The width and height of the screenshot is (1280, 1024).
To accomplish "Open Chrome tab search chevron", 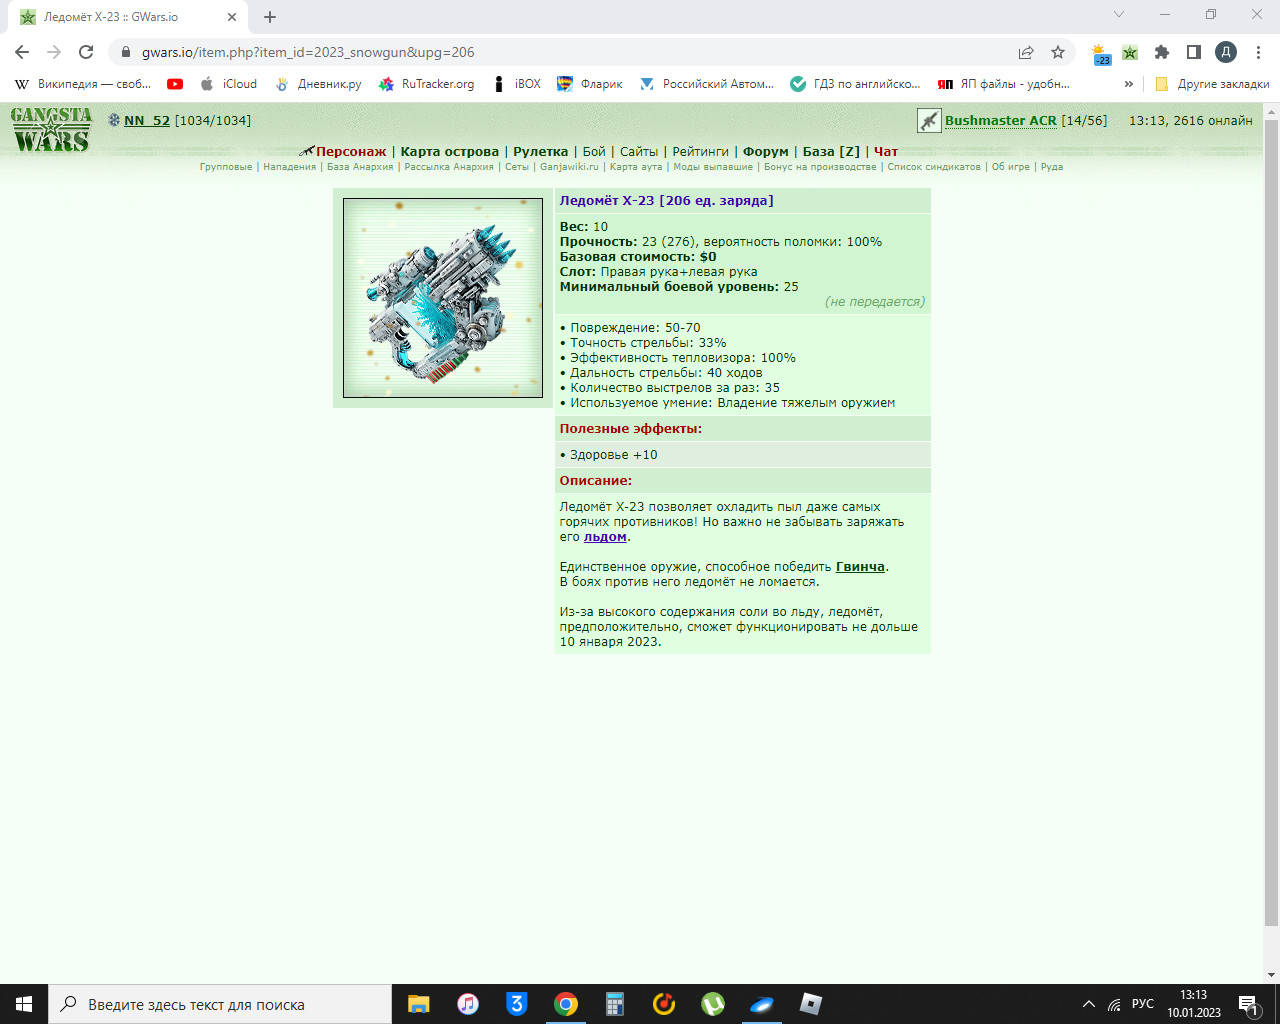I will point(1119,15).
